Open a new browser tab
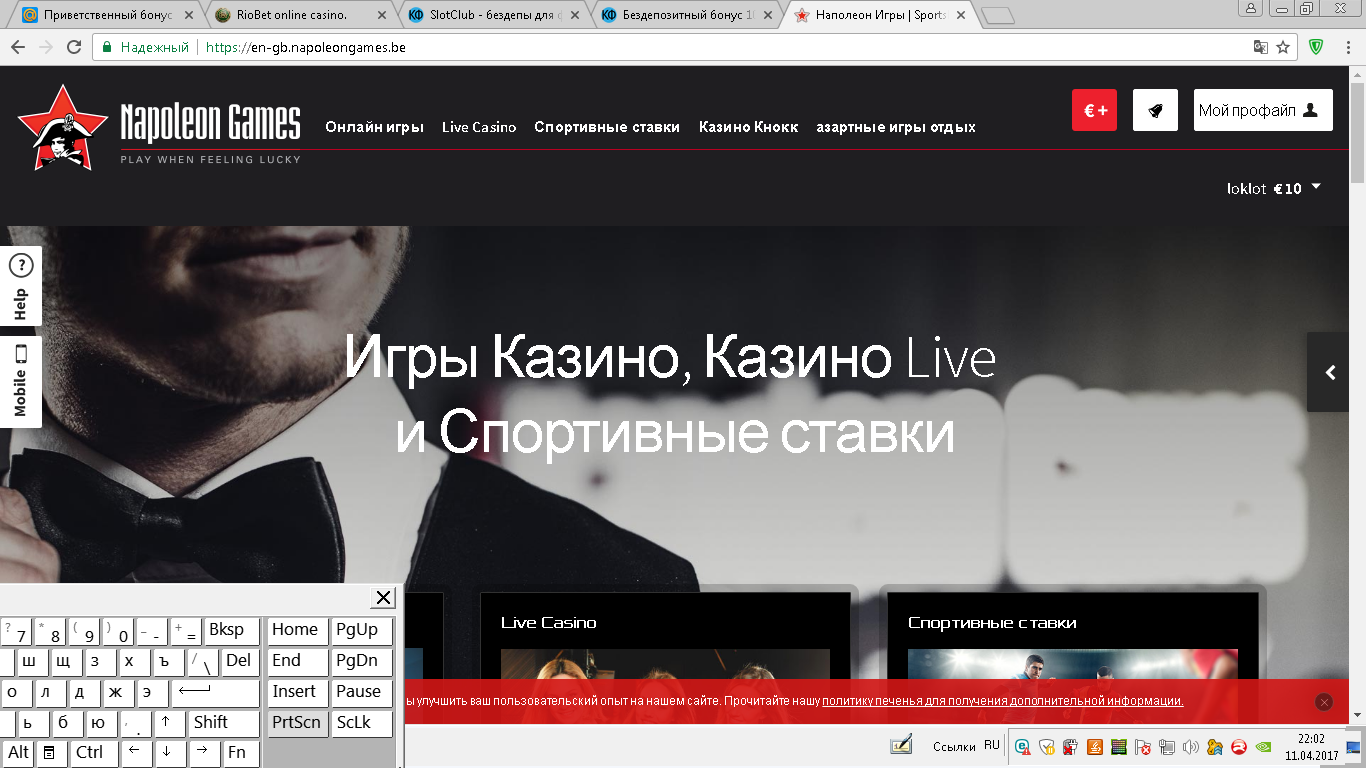 coord(997,16)
